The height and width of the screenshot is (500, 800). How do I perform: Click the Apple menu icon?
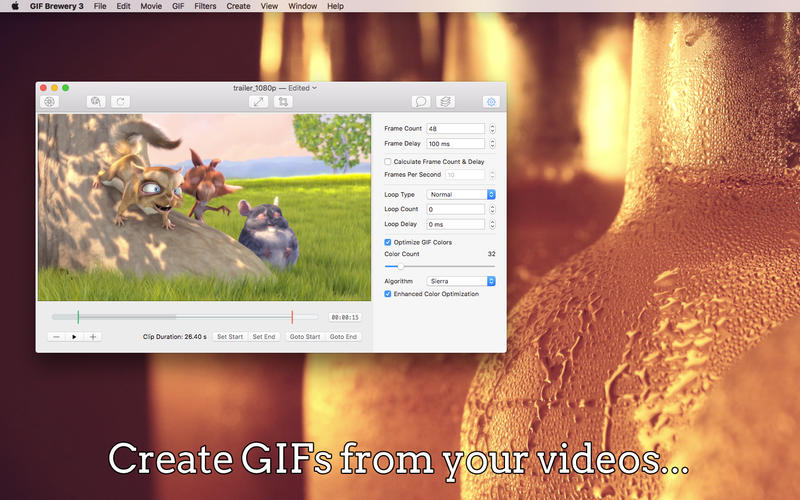[15, 6]
